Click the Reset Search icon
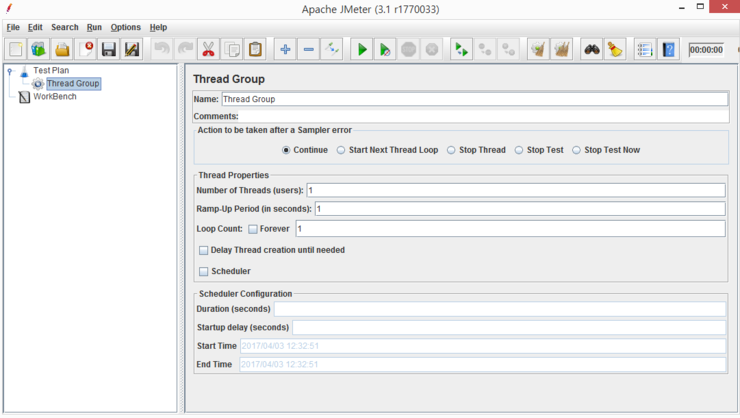 615,49
